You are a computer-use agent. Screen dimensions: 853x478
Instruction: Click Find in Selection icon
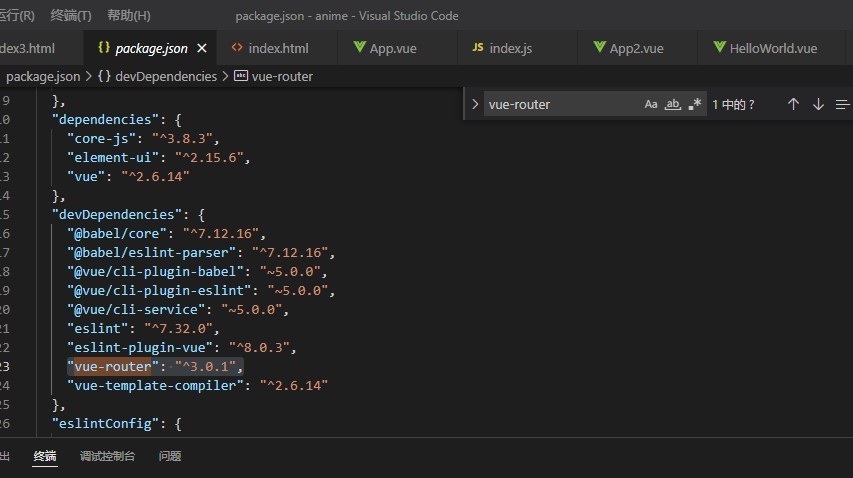[x=842, y=104]
